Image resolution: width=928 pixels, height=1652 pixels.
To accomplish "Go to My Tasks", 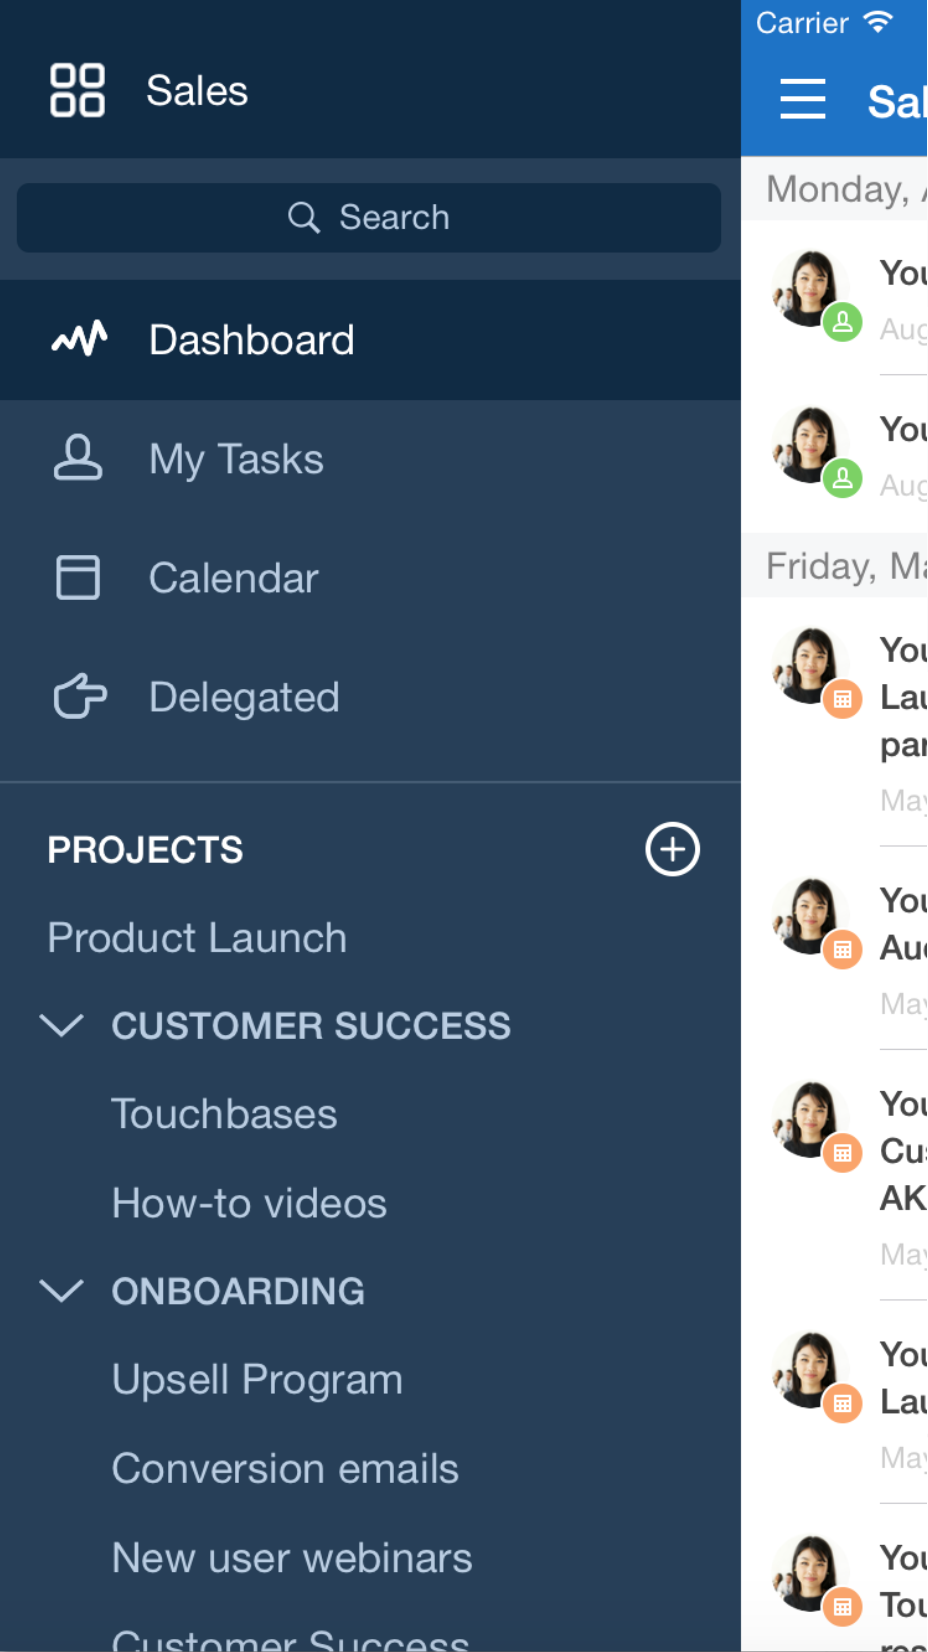I will click(x=236, y=460).
